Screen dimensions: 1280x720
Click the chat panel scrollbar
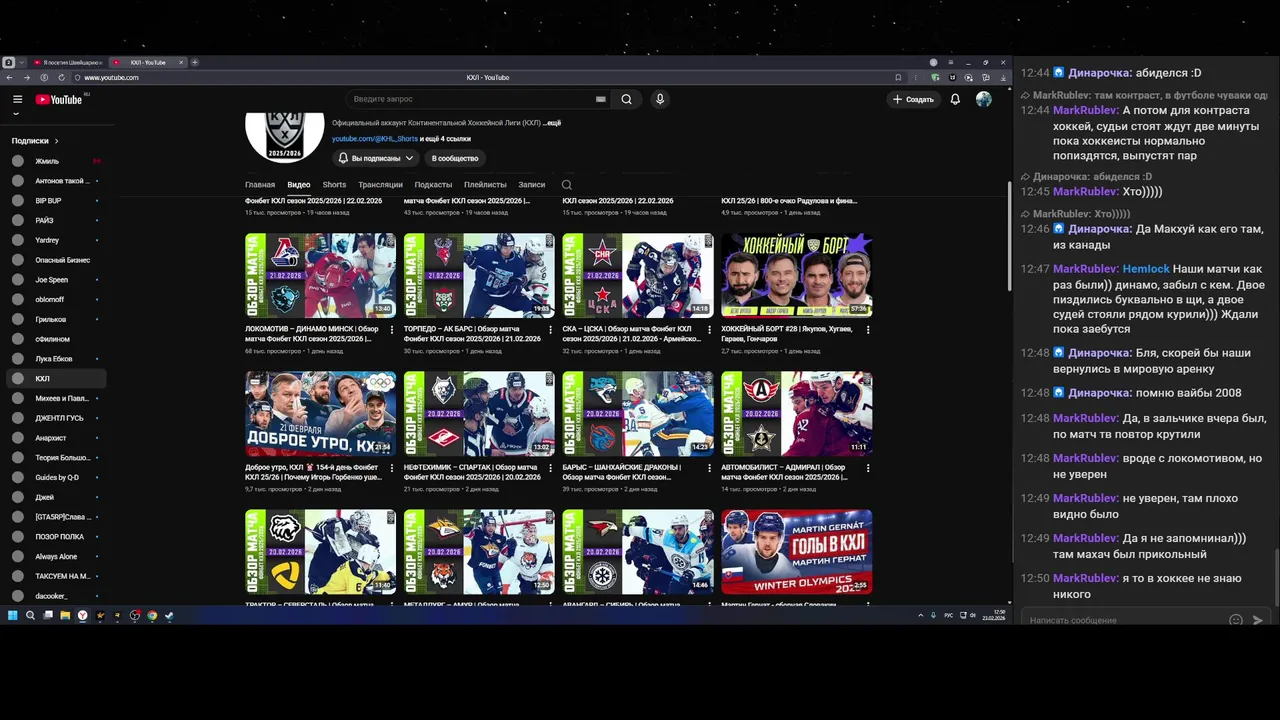(1275, 576)
